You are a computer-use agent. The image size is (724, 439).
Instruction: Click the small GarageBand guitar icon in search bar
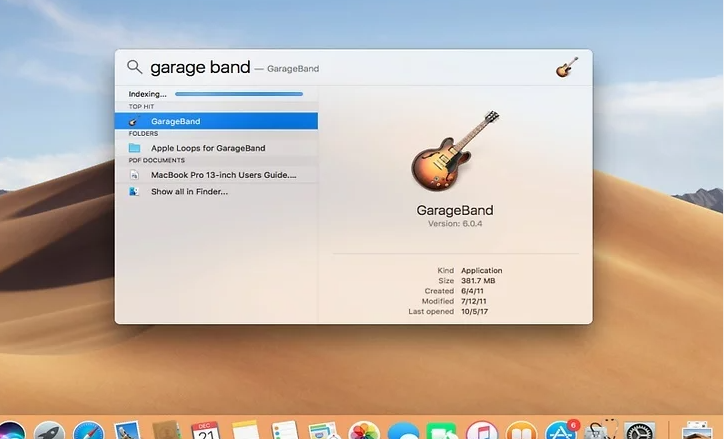[567, 67]
